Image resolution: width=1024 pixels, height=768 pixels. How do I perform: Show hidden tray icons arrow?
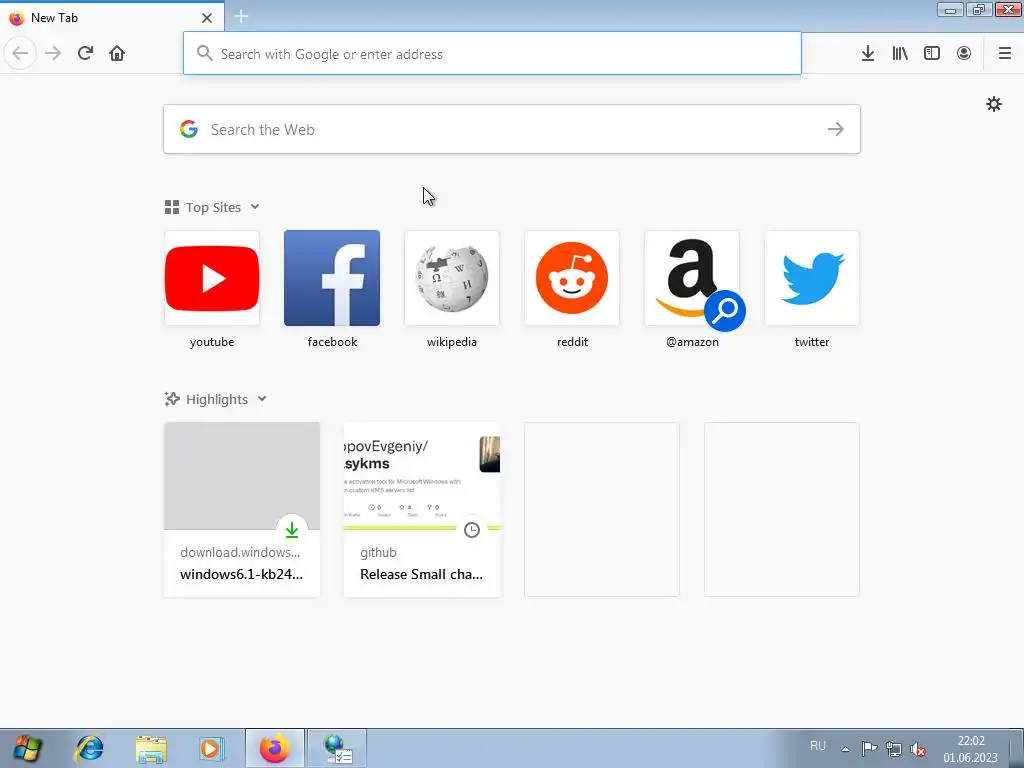pyautogui.click(x=845, y=749)
